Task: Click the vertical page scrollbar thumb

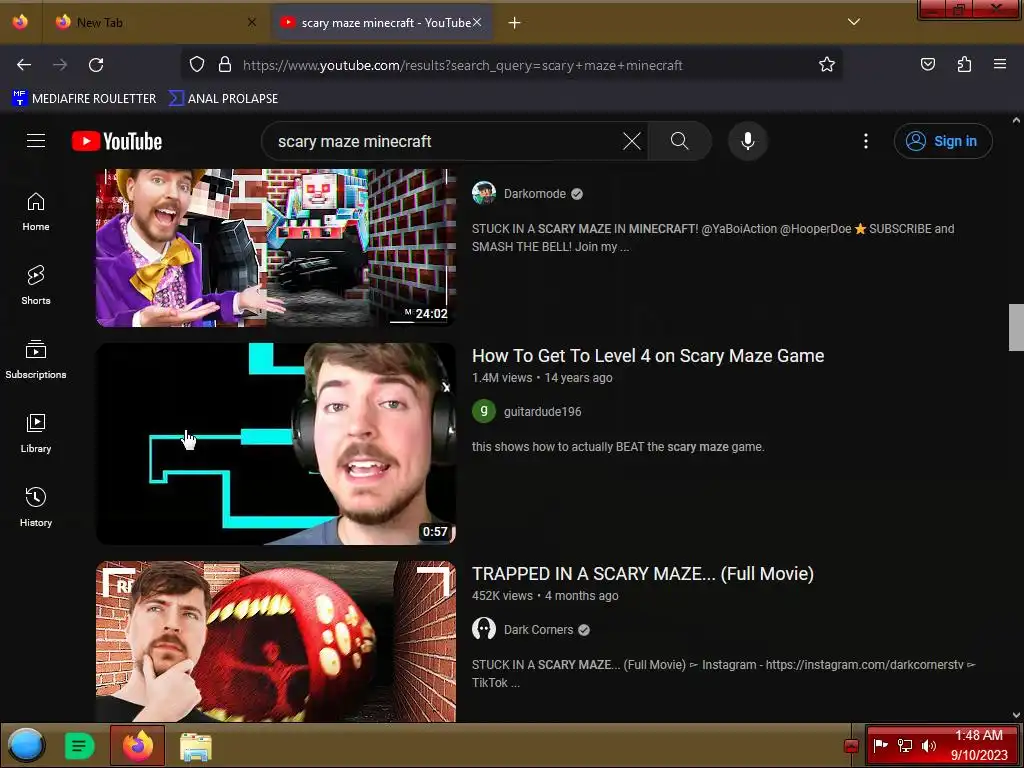Action: click(1016, 327)
